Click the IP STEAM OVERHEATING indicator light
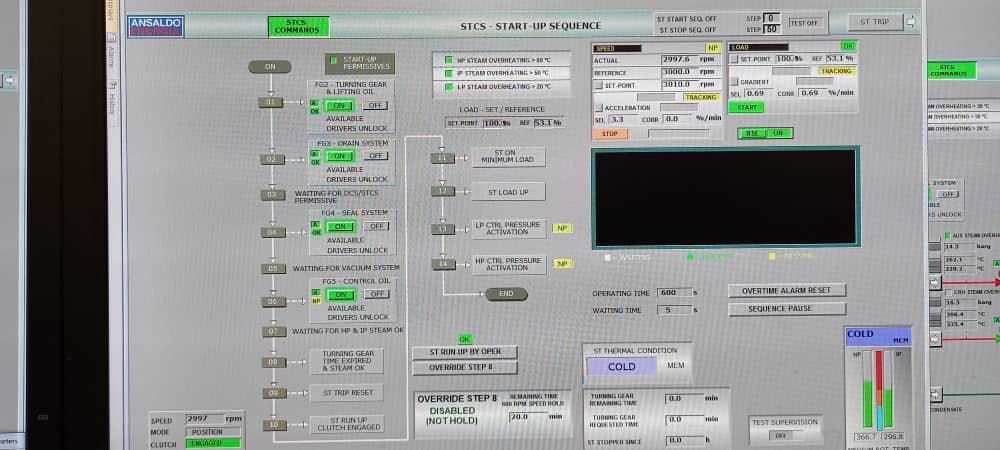Screen dimensions: 1000x450 click(x=449, y=73)
